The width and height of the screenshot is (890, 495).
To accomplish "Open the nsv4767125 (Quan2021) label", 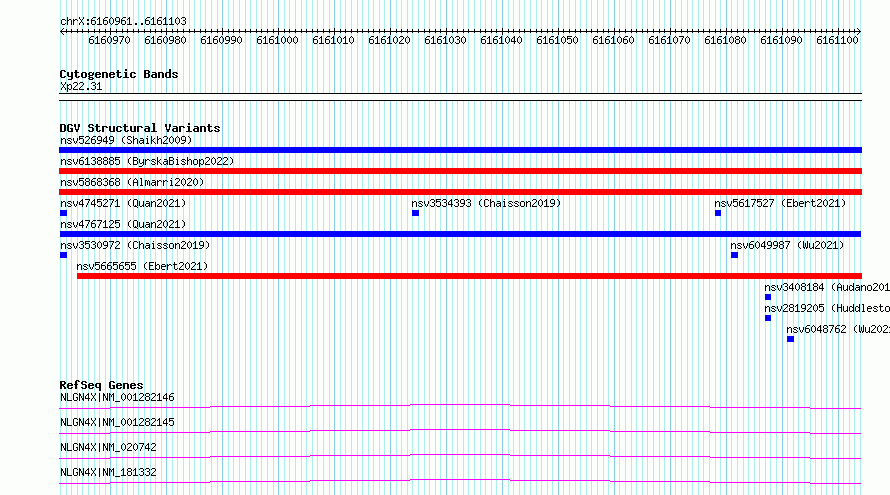I will (x=123, y=224).
